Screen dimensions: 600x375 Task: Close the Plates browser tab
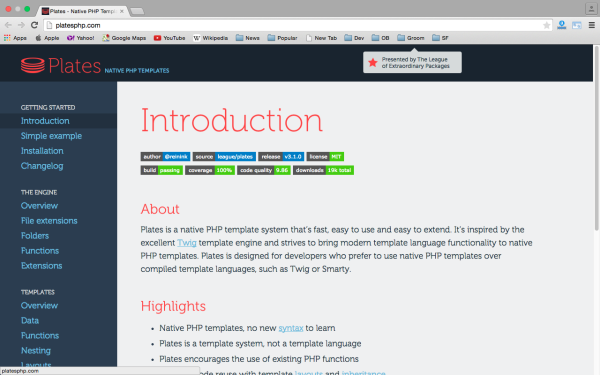click(x=122, y=11)
